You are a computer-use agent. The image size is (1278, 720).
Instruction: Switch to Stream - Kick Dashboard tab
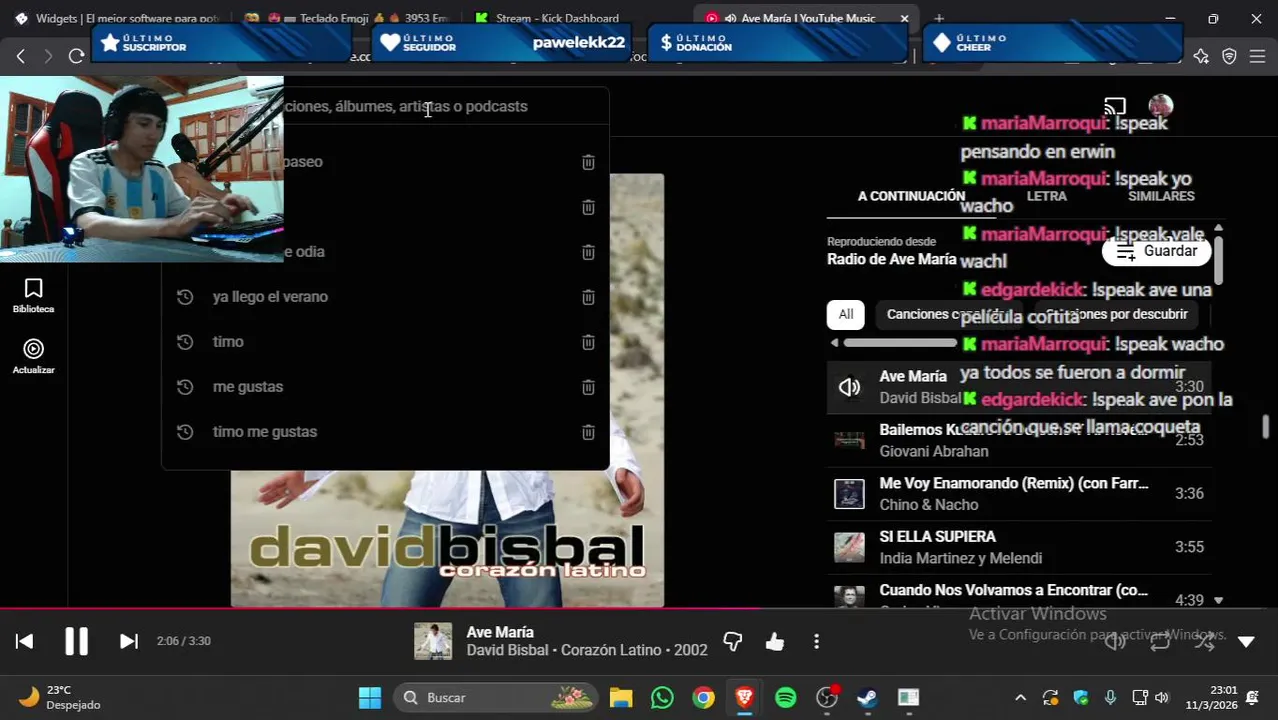[557, 18]
